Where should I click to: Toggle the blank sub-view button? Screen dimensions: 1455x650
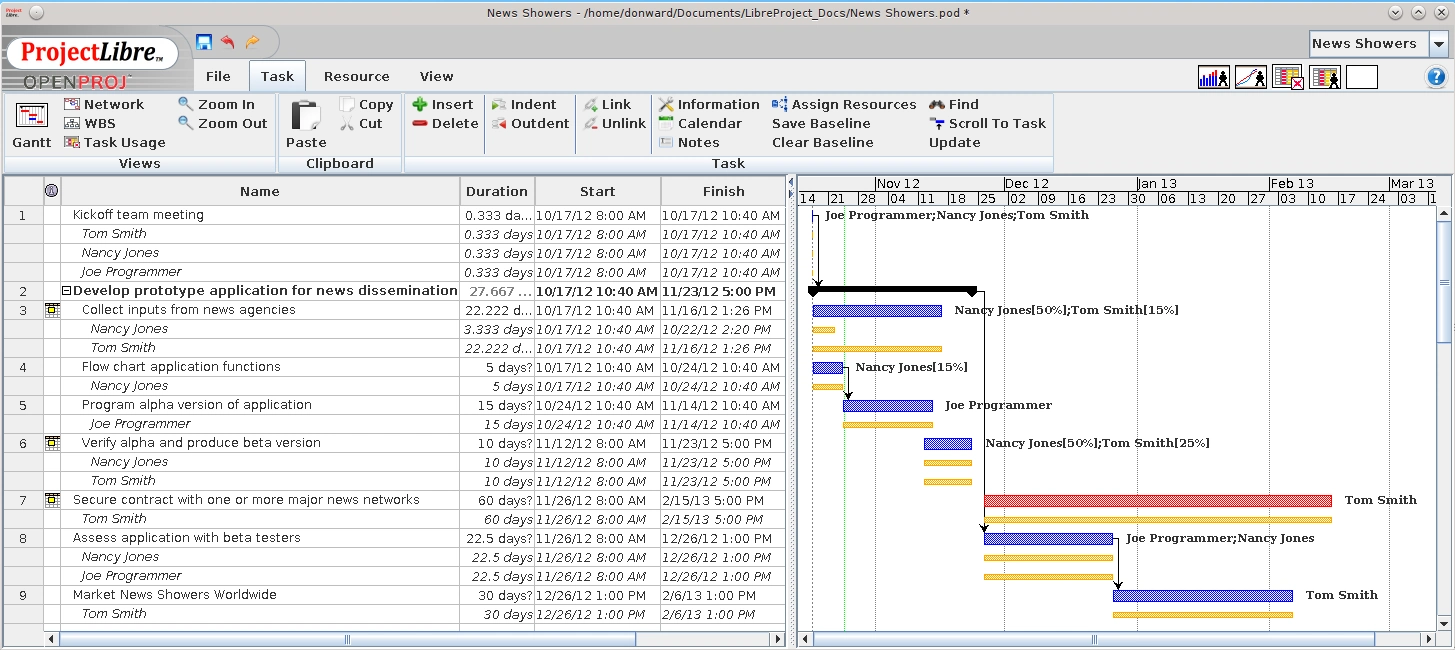pyautogui.click(x=1362, y=77)
